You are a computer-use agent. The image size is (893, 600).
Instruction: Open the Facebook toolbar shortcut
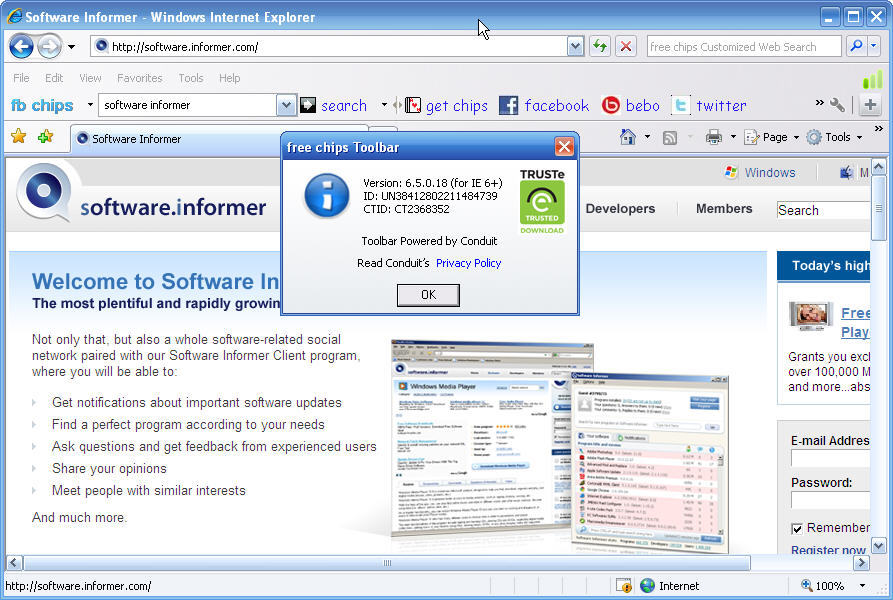[x=544, y=105]
